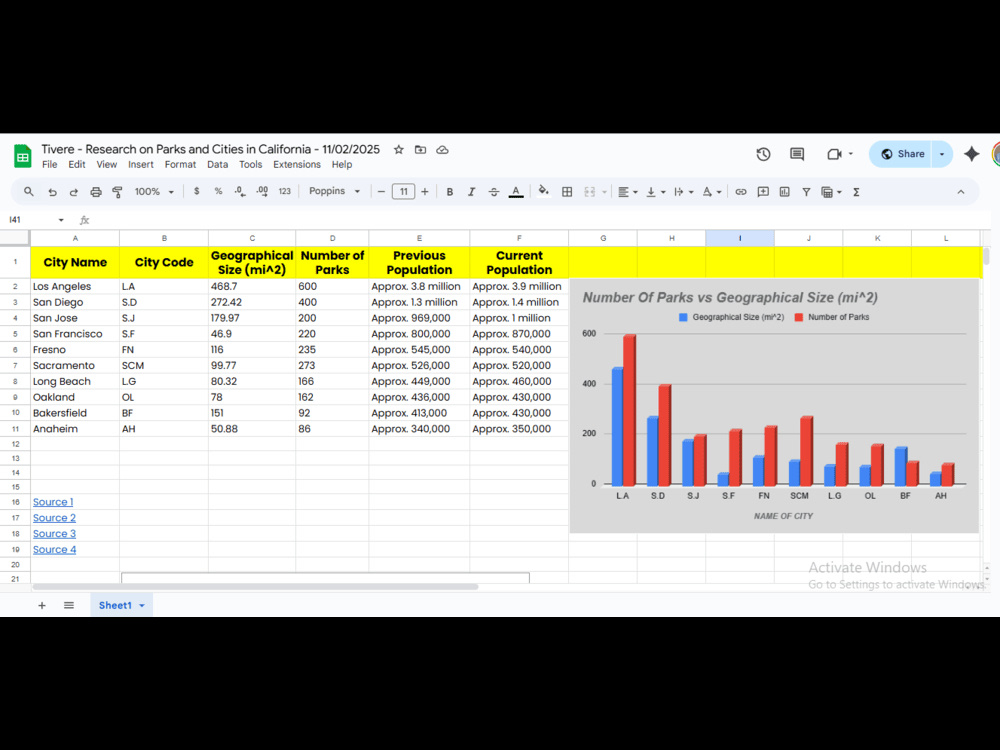The width and height of the screenshot is (1000, 750).
Task: Open the Source 3 link
Action: 54,534
